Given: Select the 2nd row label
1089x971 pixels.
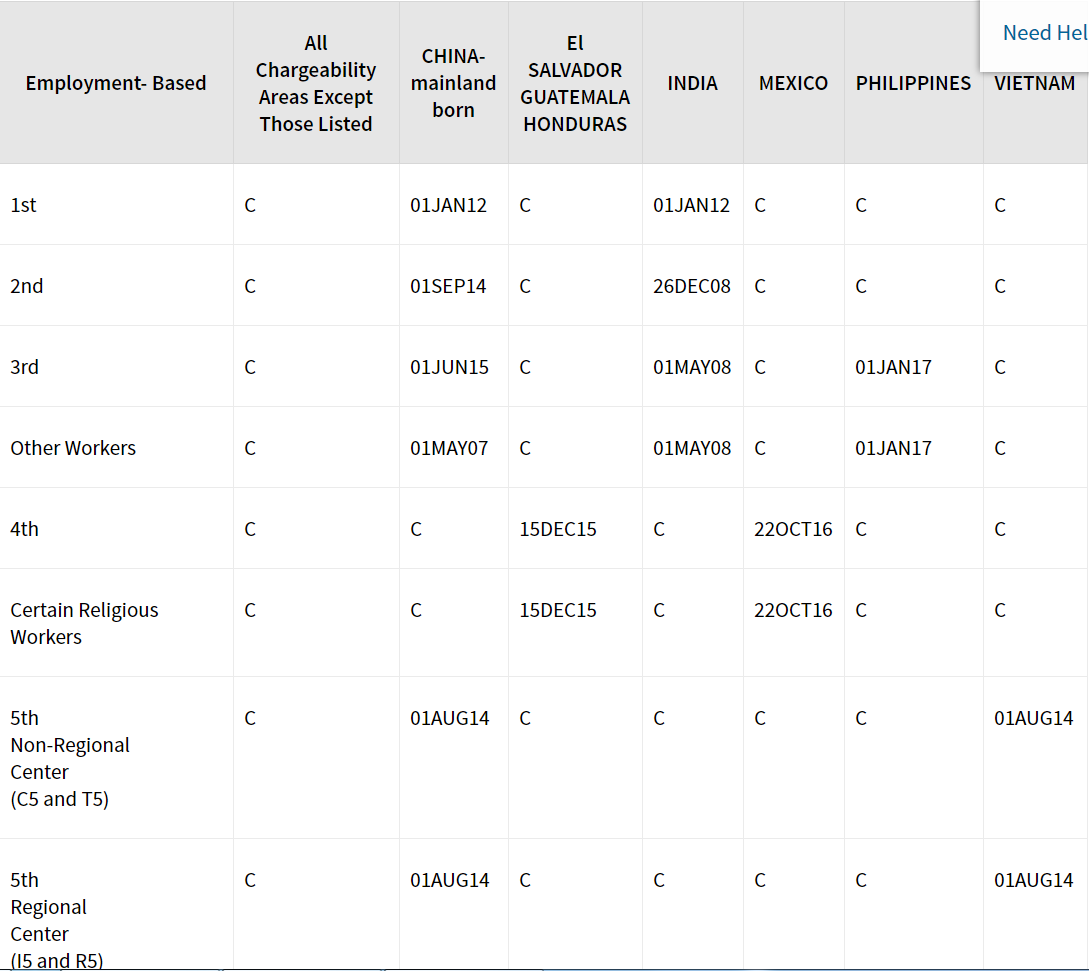Looking at the screenshot, I should 26,286.
